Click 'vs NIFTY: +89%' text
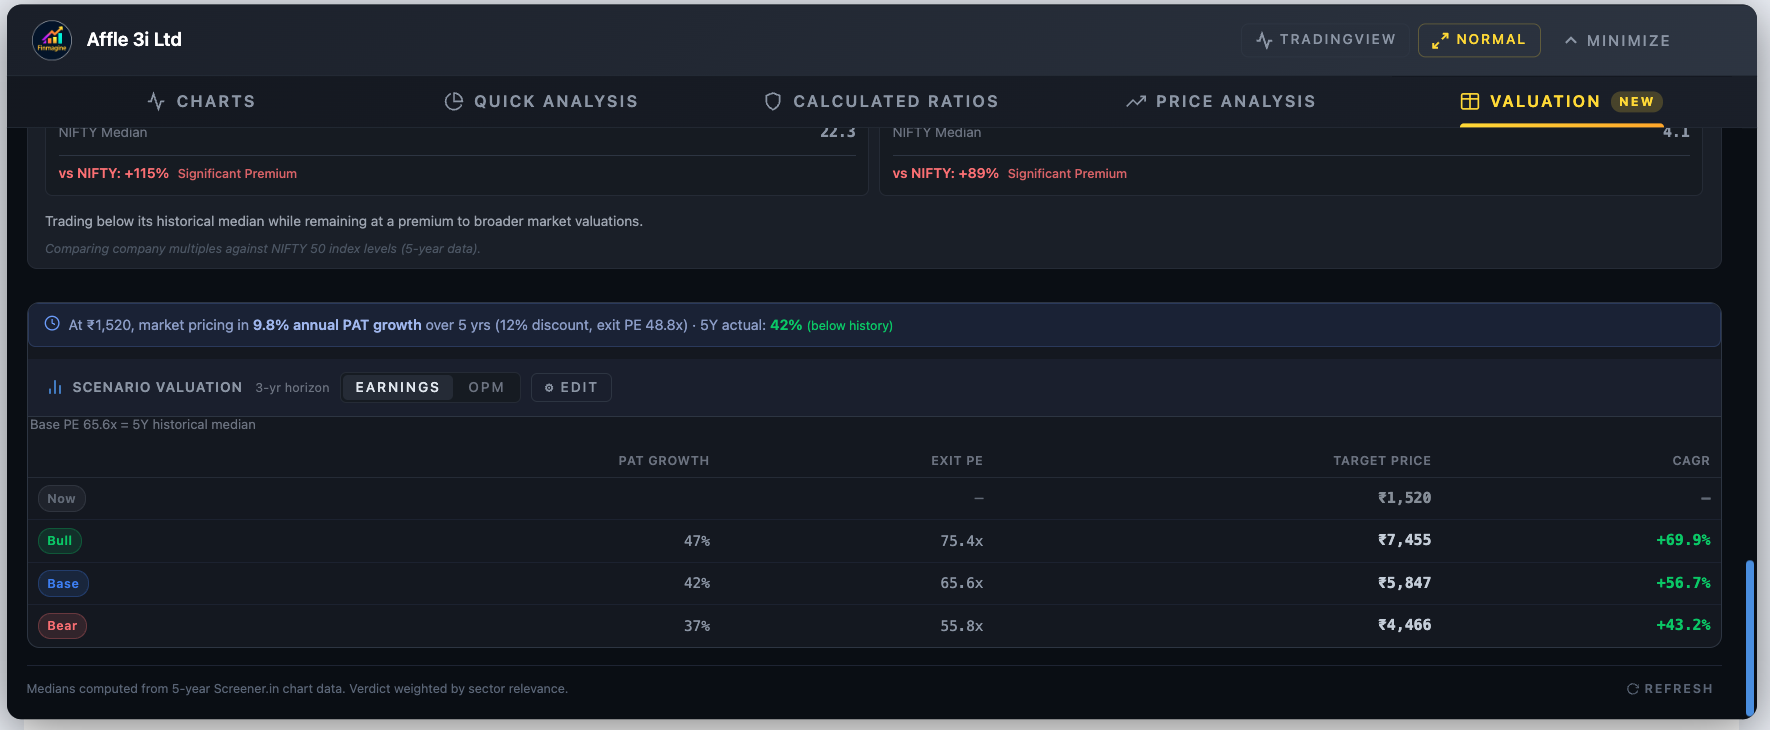This screenshot has width=1770, height=730. [945, 173]
